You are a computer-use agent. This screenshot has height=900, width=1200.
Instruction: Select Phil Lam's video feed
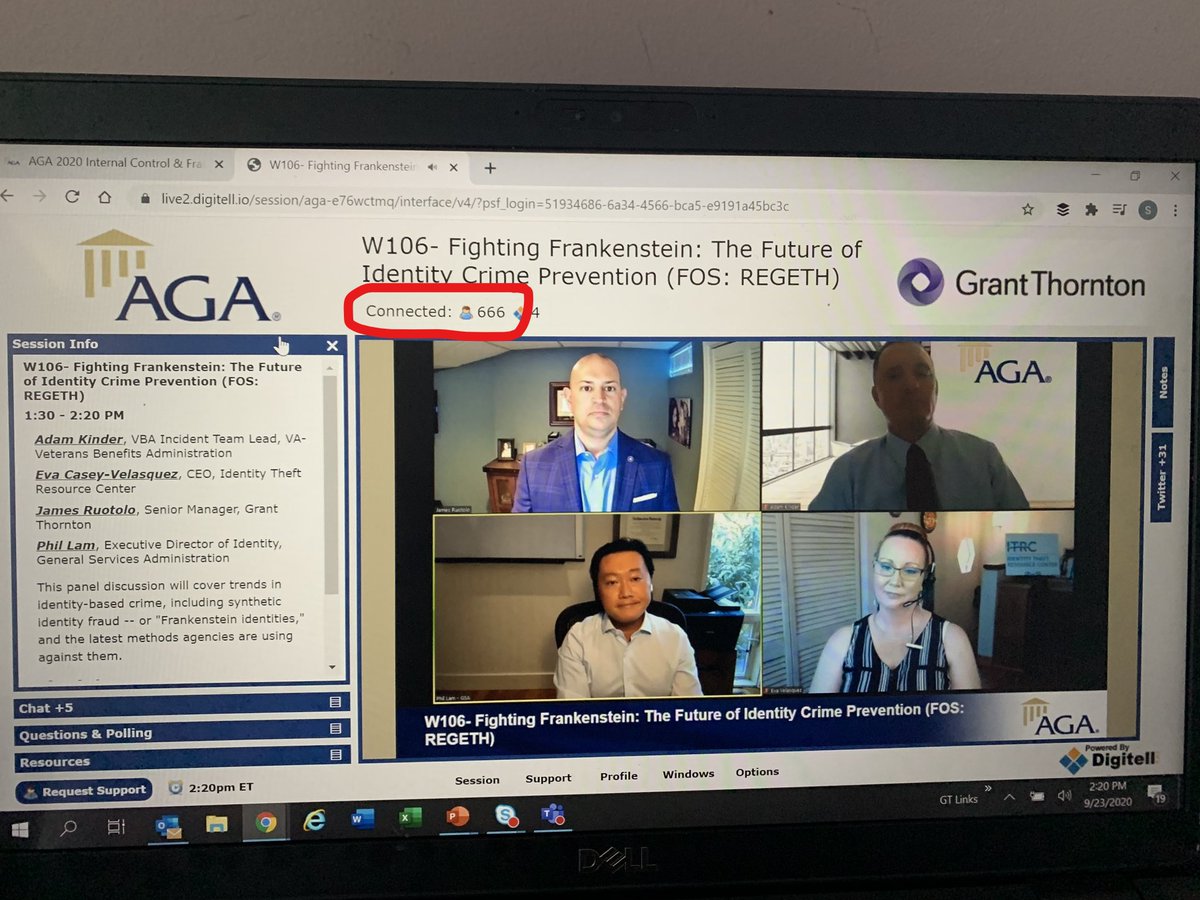[x=596, y=605]
